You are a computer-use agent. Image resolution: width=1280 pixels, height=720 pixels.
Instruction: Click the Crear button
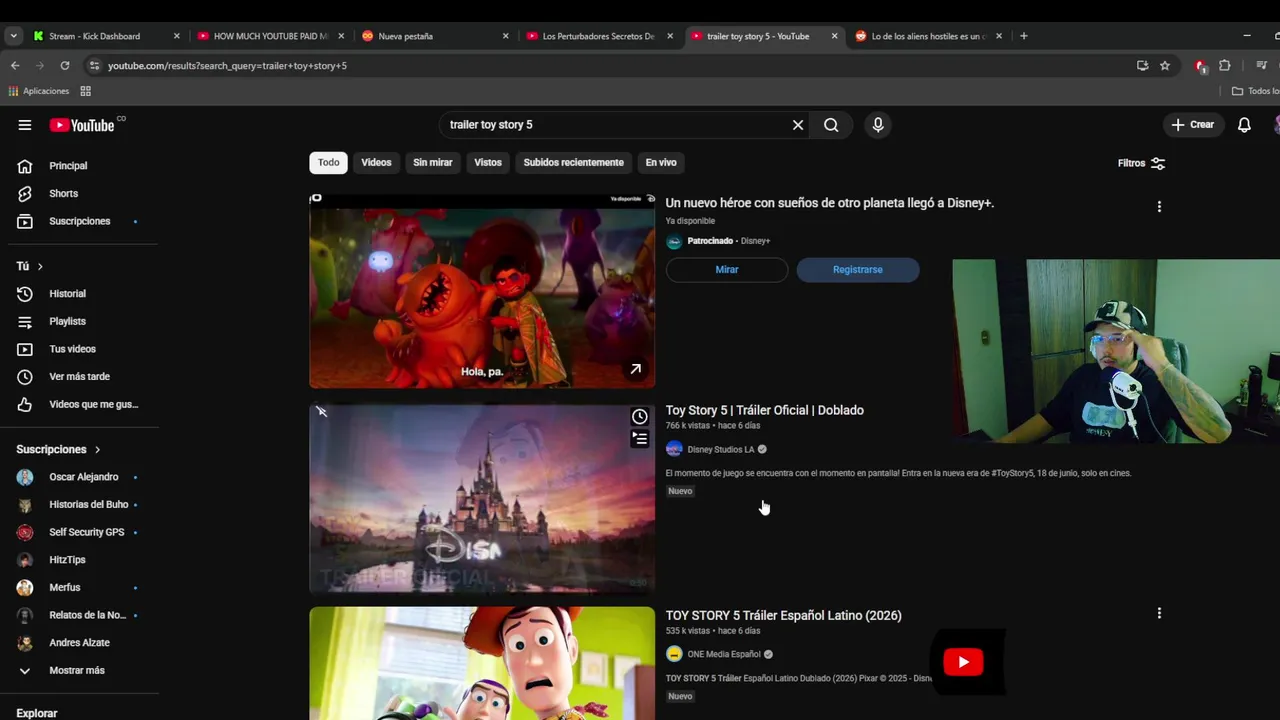(1192, 125)
